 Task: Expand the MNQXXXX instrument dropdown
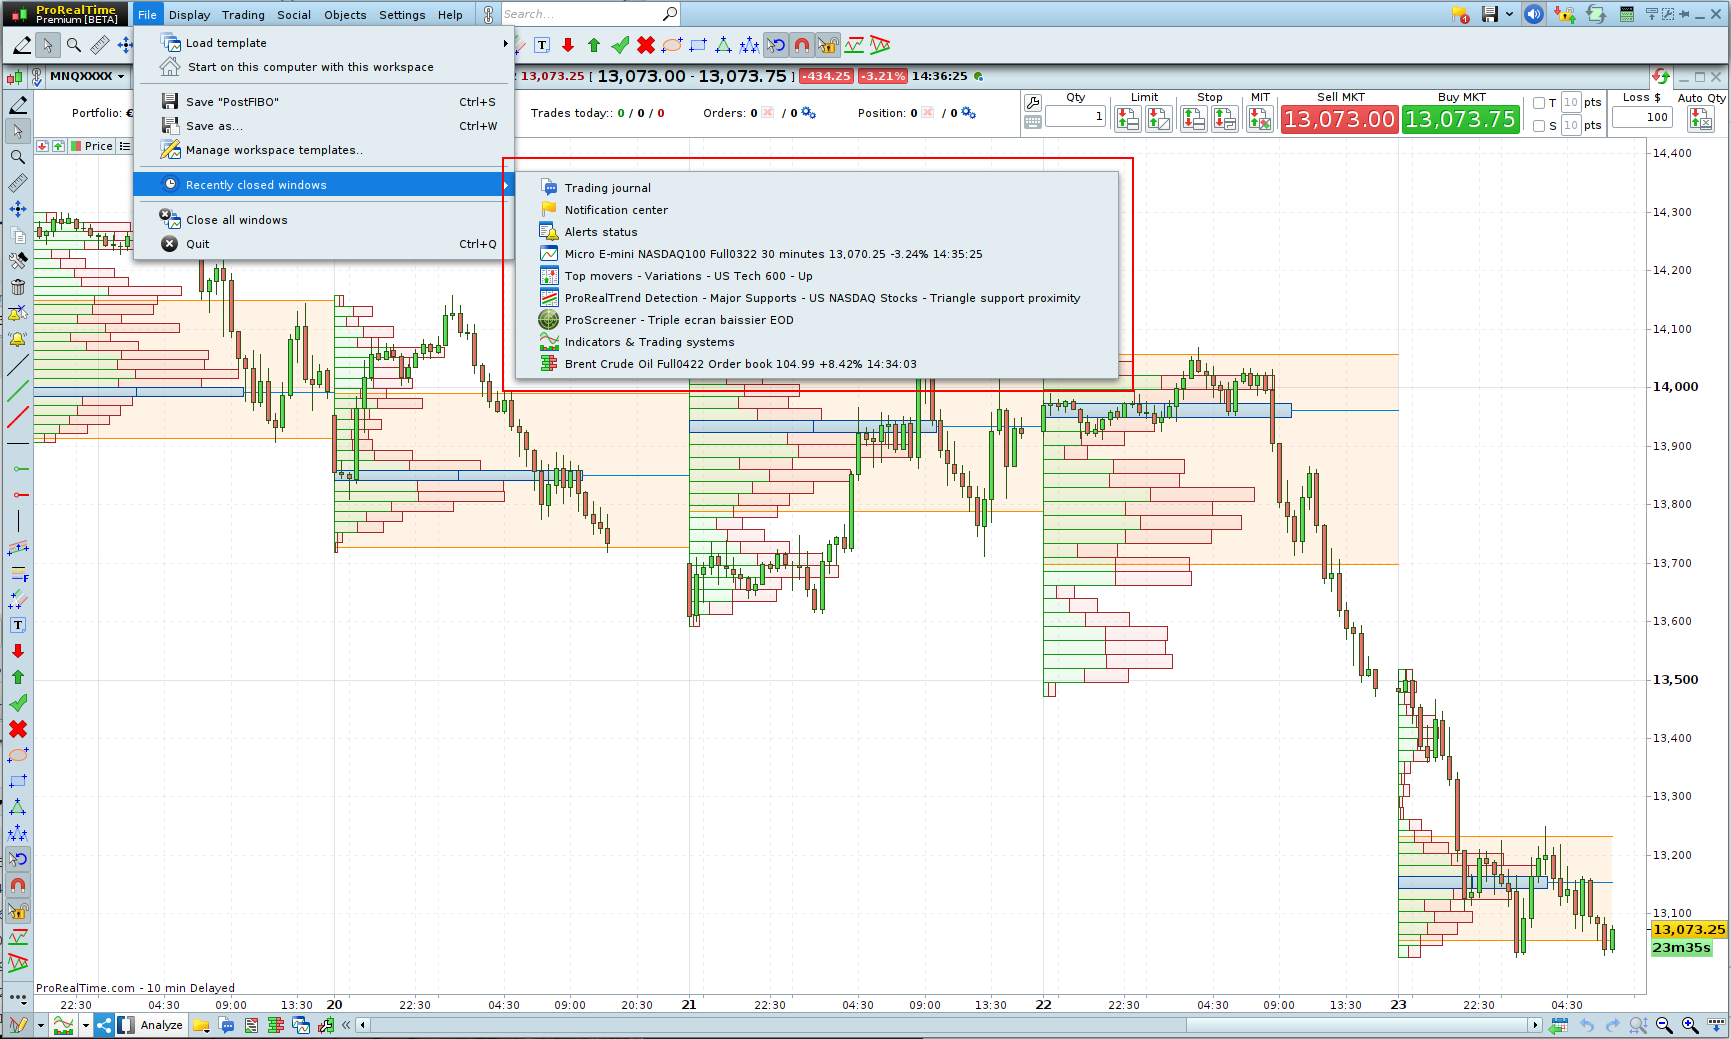tap(121, 76)
